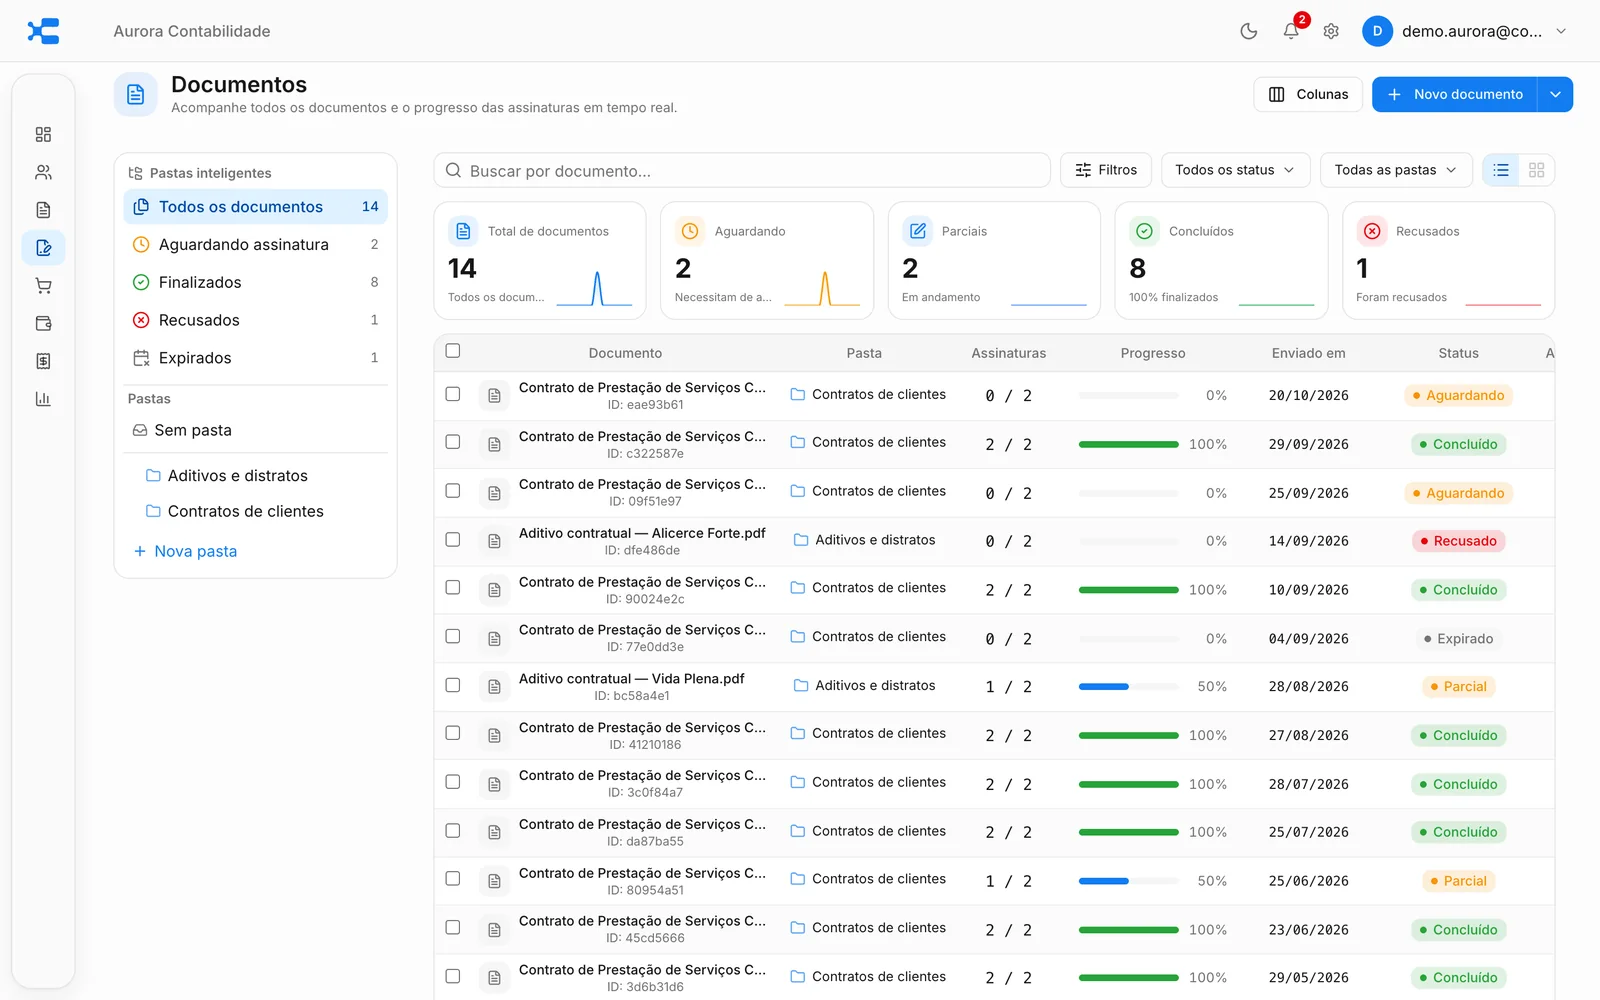Open the wallet icon in sidebar

43,323
